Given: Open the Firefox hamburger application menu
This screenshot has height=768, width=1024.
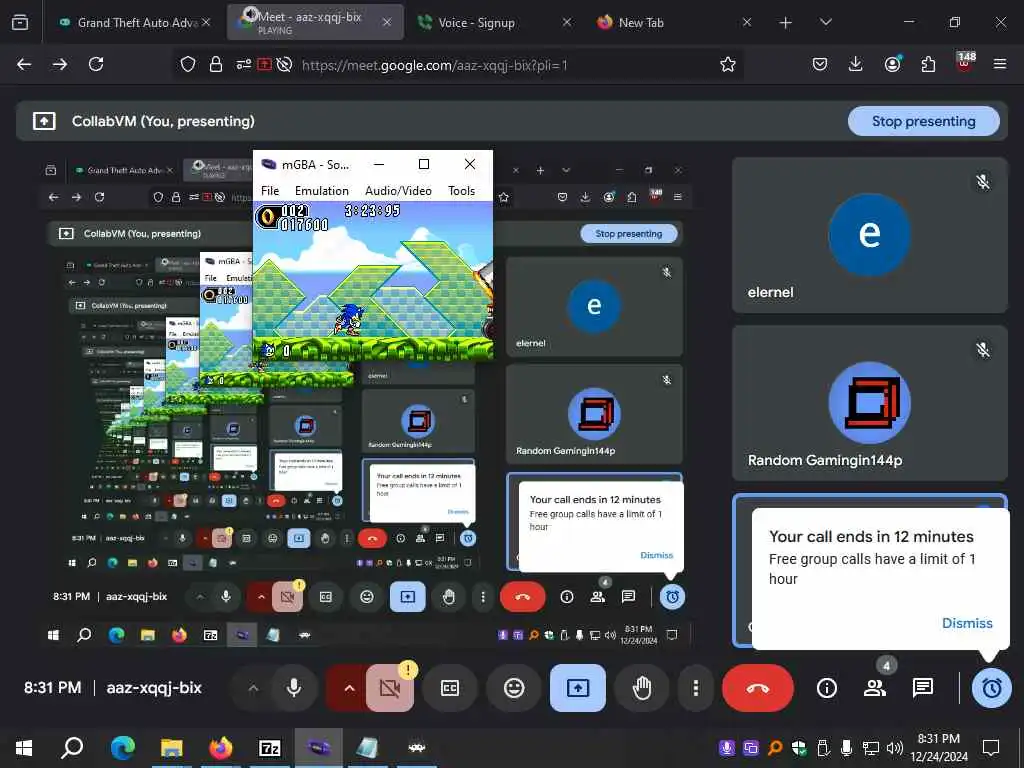Looking at the screenshot, I should coord(1000,64).
